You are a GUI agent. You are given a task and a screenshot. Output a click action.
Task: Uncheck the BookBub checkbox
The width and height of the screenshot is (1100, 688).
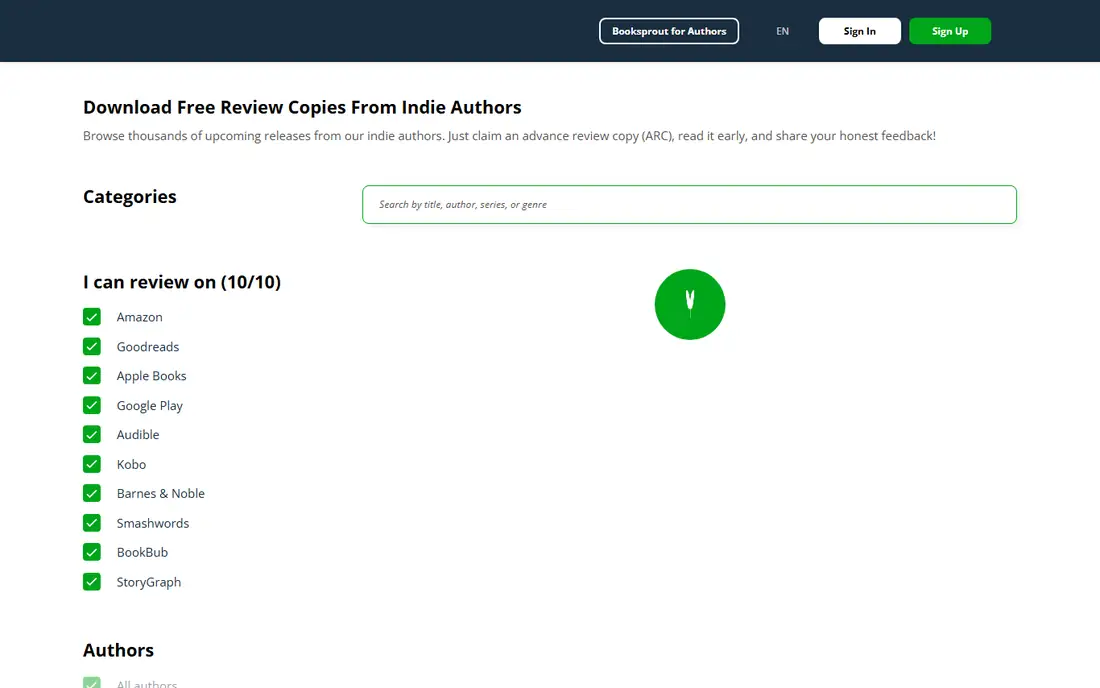click(x=92, y=553)
